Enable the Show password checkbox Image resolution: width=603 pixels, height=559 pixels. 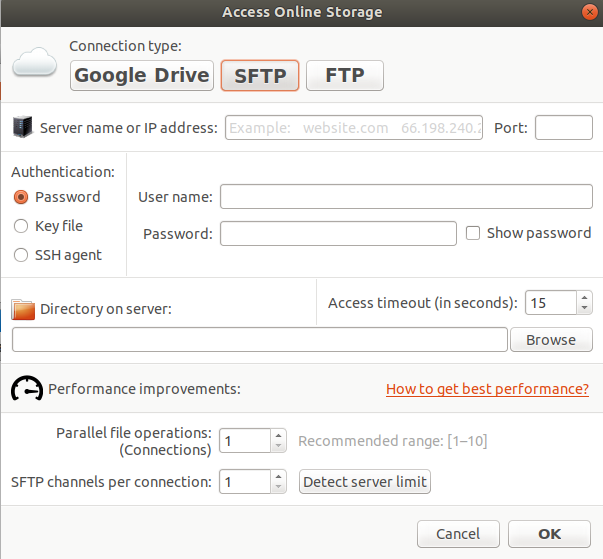(473, 233)
